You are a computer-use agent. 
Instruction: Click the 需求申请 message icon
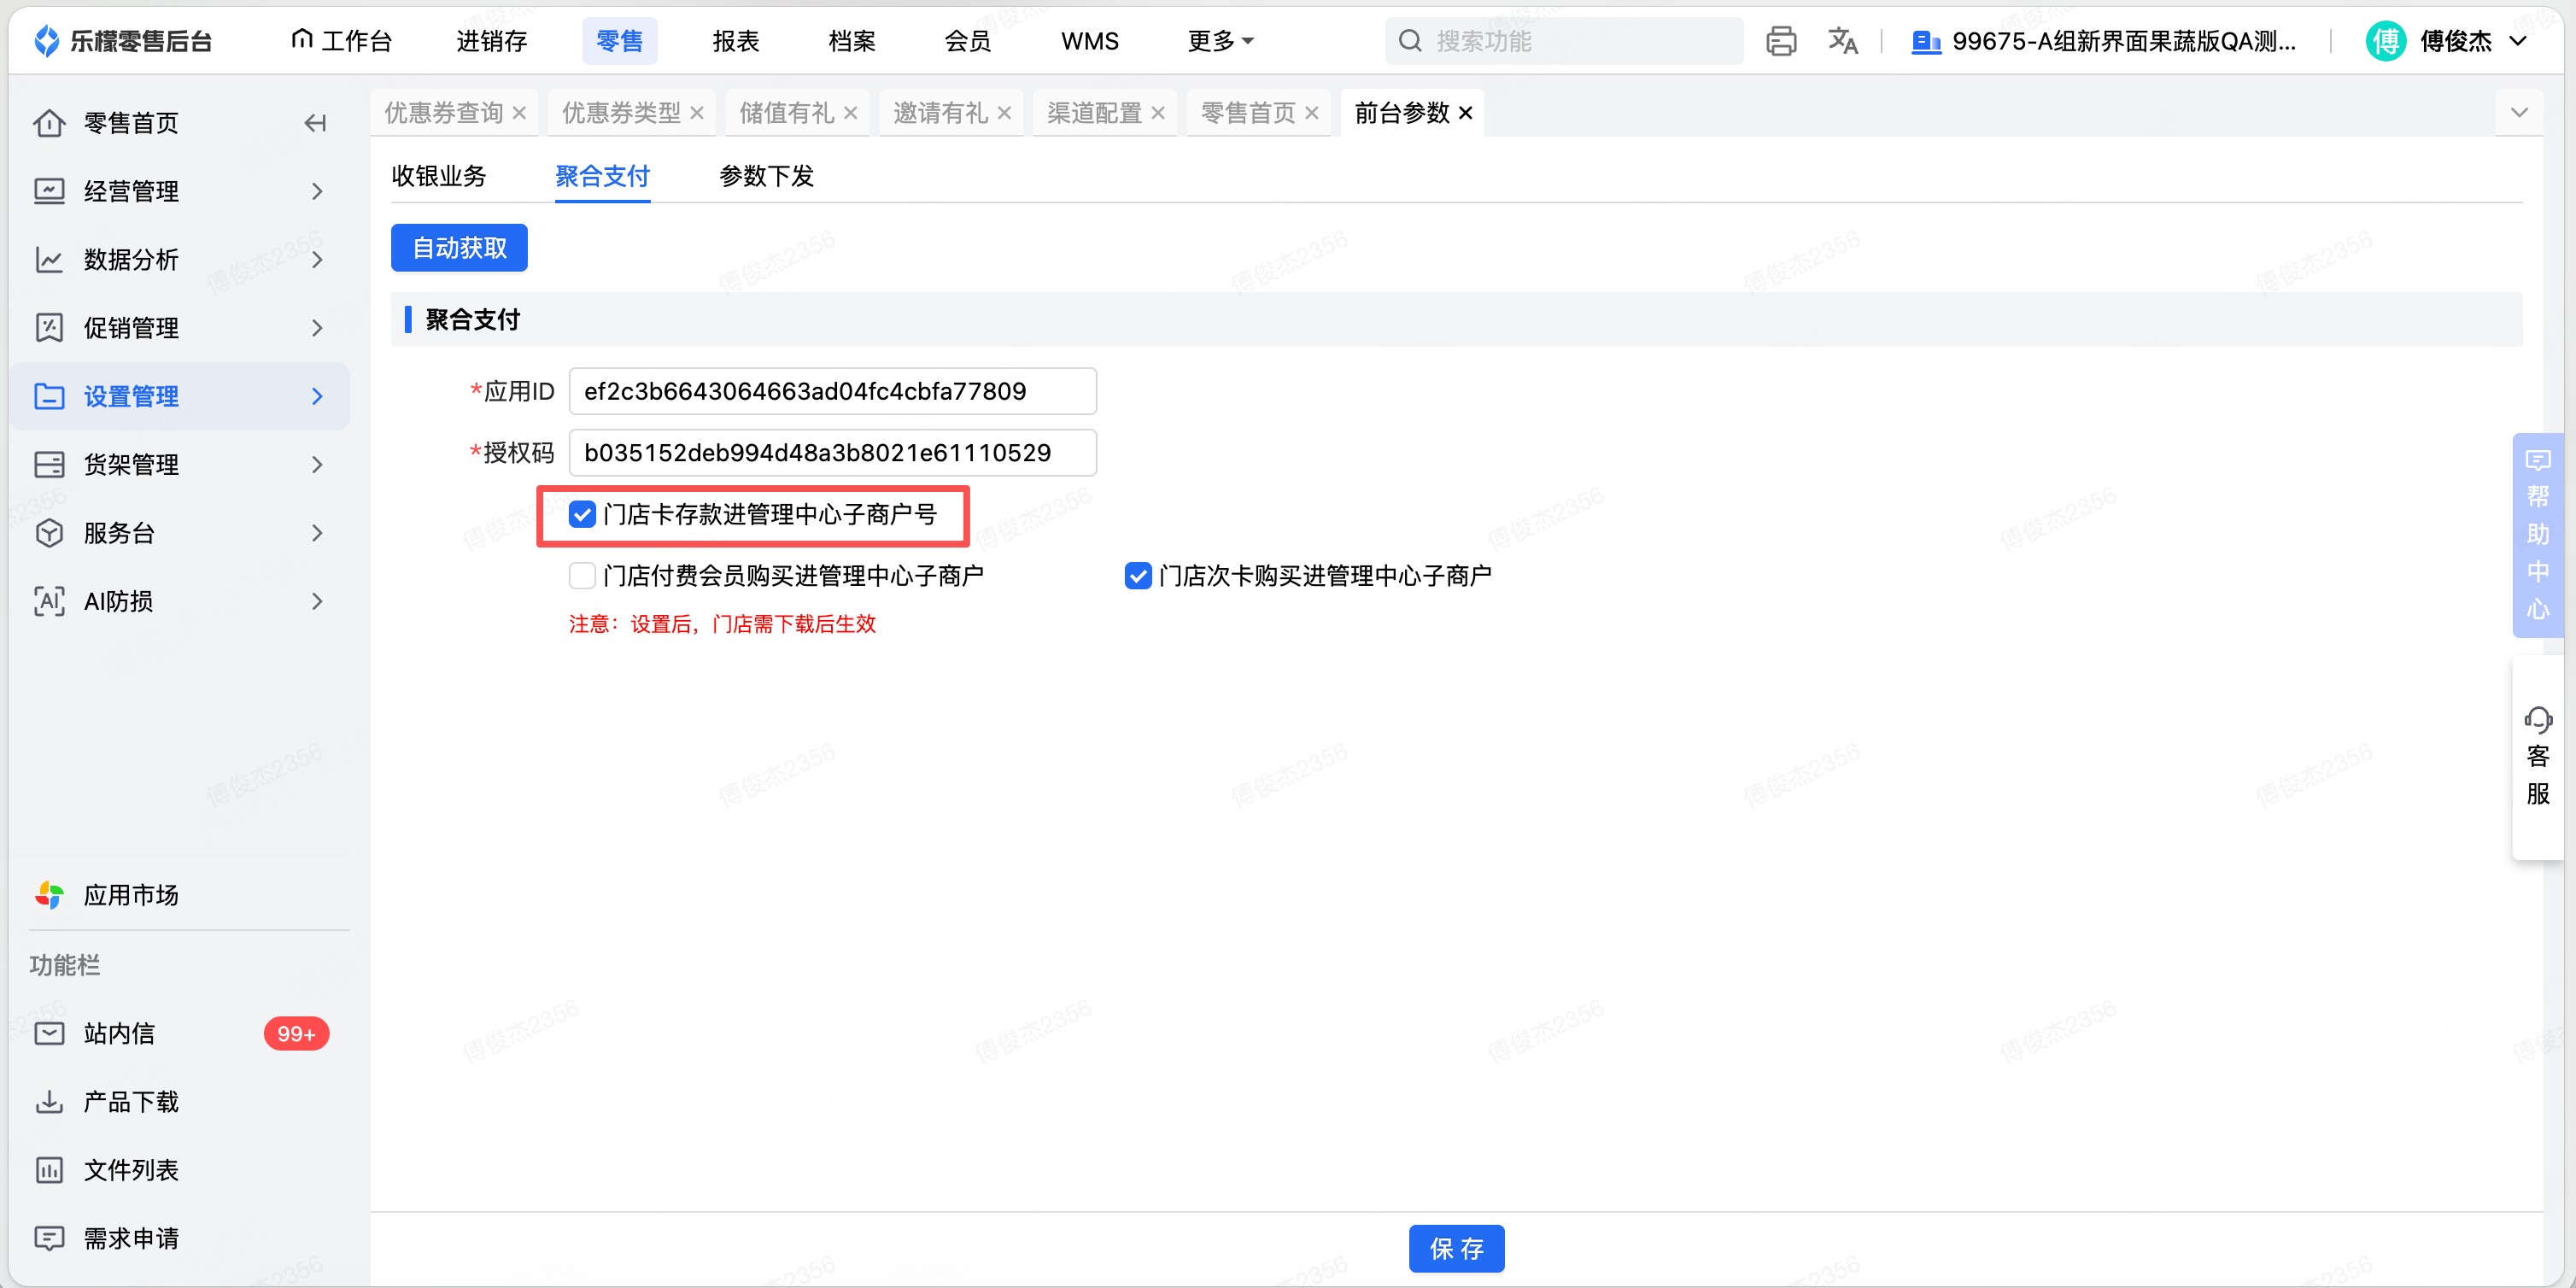click(49, 1238)
